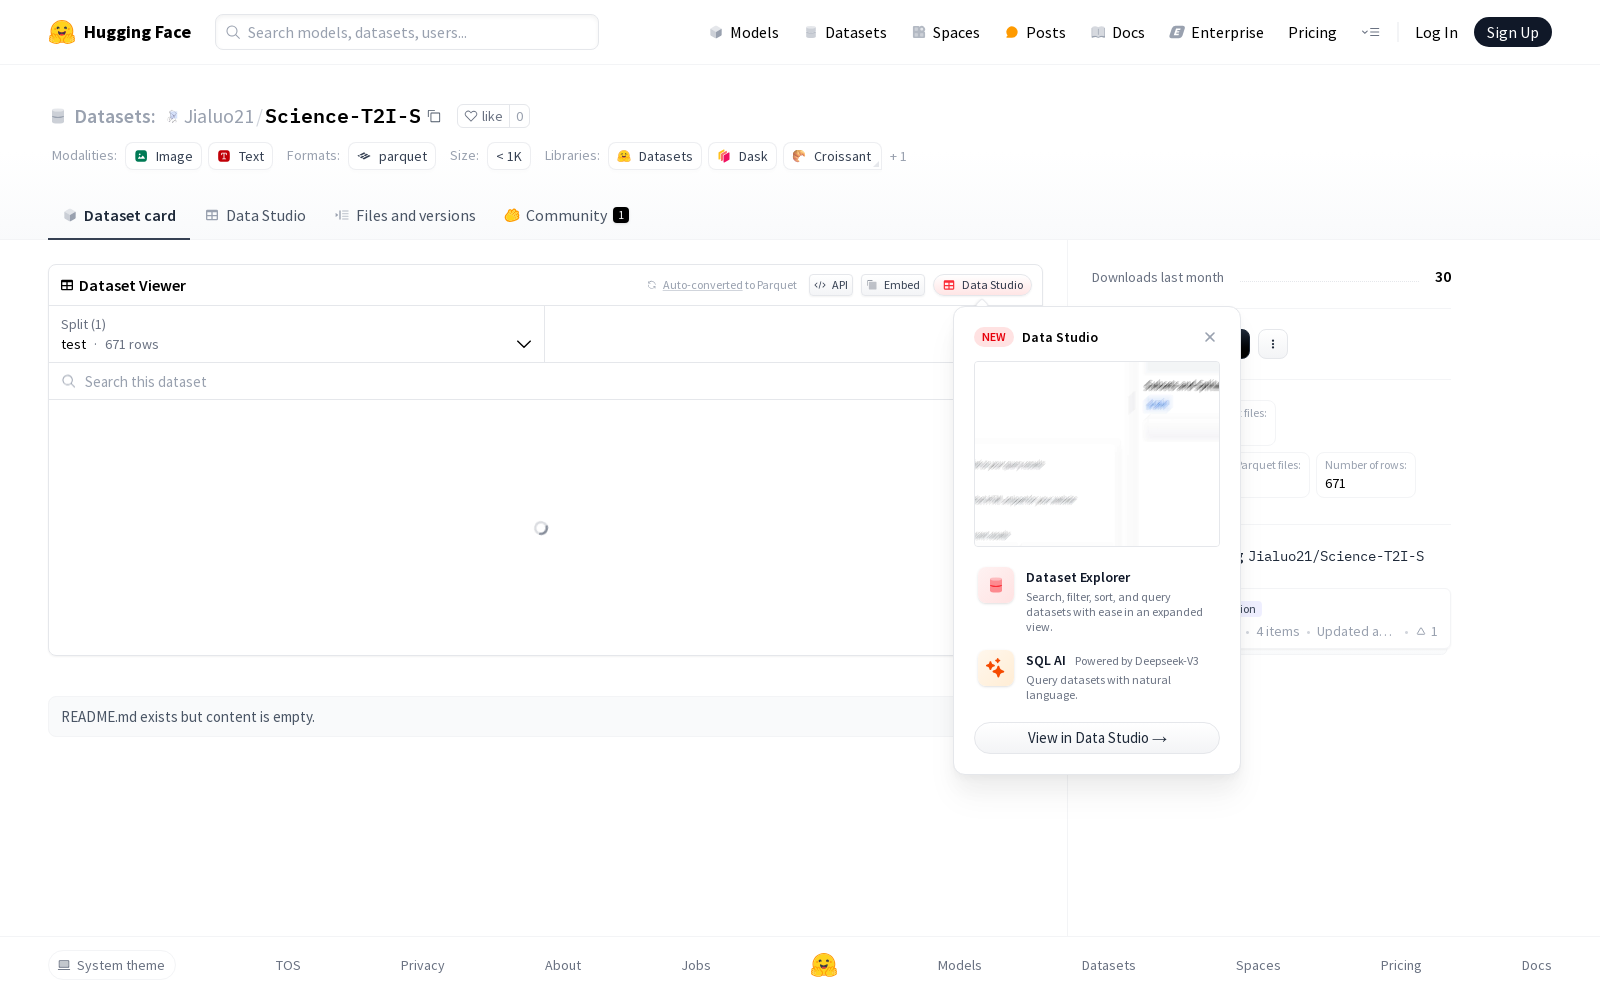Screen dimensions: 1600x1000
Task: Open the more navigation menu icon in the header
Action: pos(1370,32)
